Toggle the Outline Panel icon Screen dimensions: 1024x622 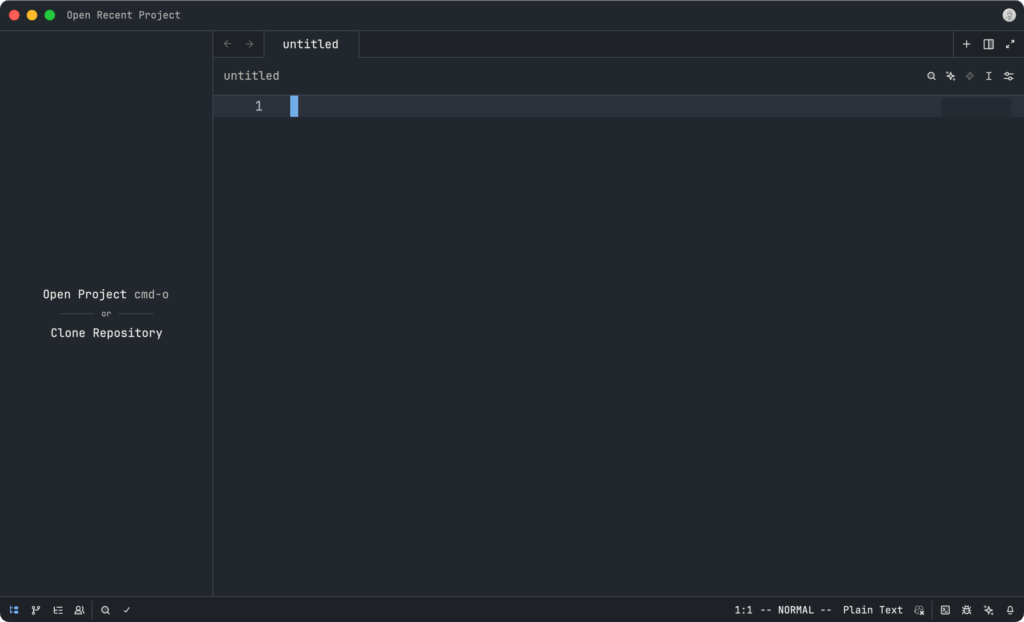coord(58,610)
